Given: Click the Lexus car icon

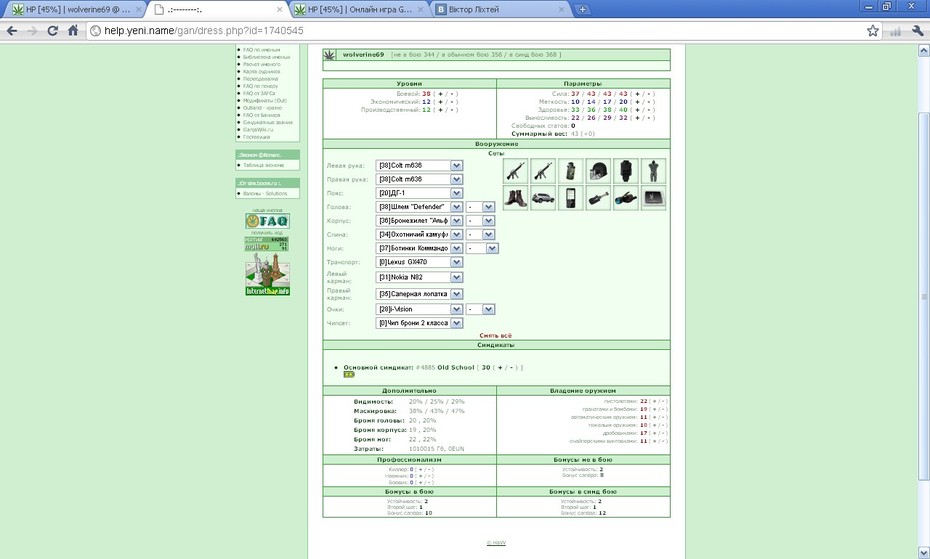Looking at the screenshot, I should (x=543, y=198).
